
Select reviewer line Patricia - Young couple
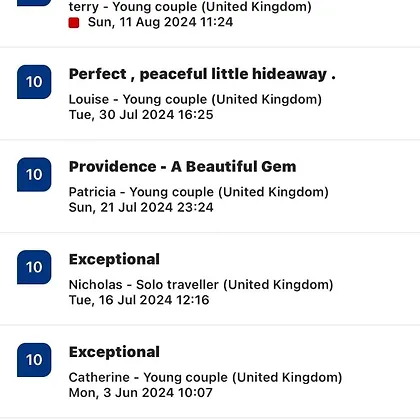coord(199,192)
